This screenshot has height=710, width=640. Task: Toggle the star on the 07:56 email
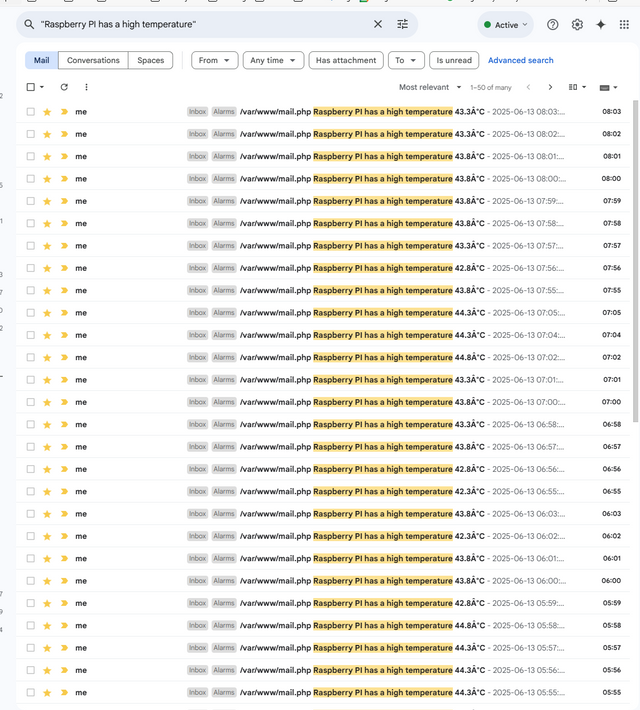(x=47, y=268)
